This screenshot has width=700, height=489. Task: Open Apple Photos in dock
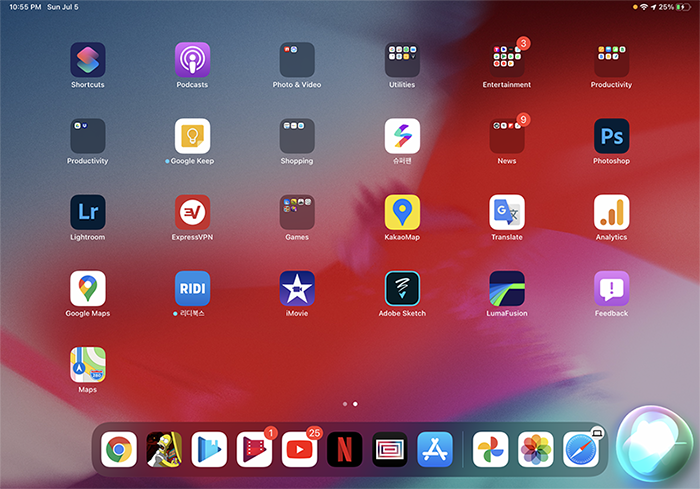click(x=535, y=449)
